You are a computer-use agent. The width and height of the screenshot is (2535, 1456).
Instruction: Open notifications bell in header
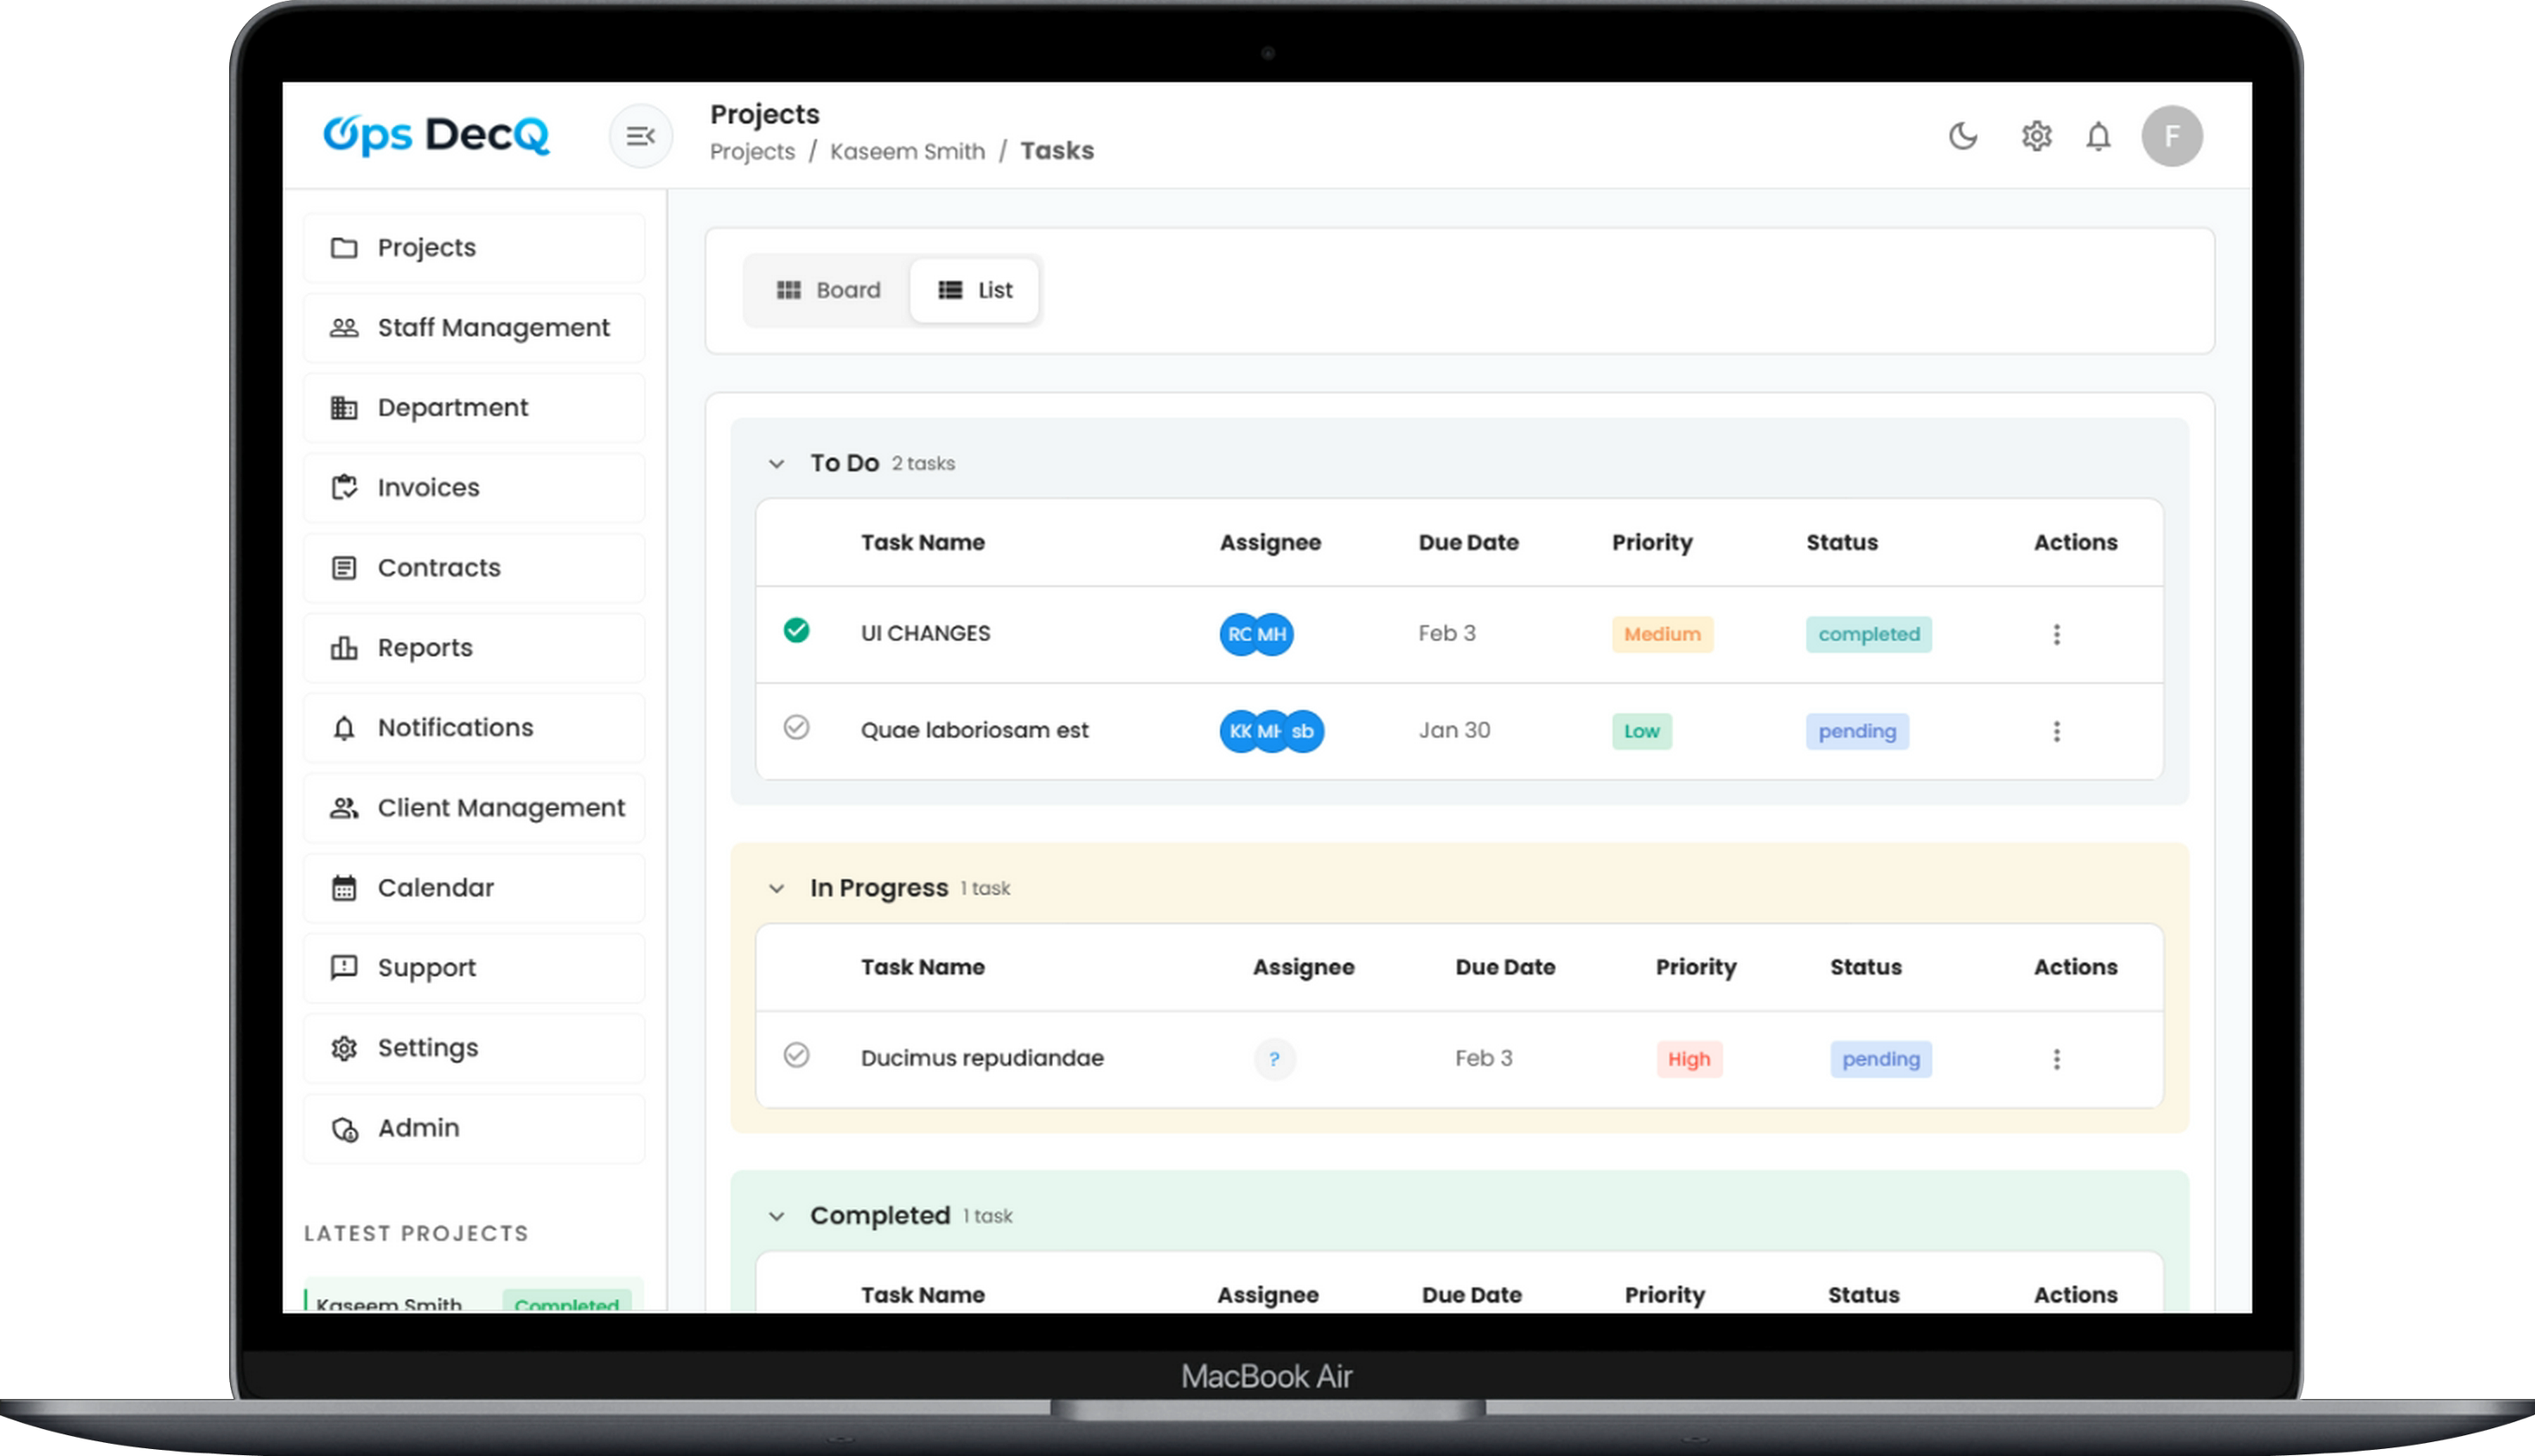[2098, 136]
